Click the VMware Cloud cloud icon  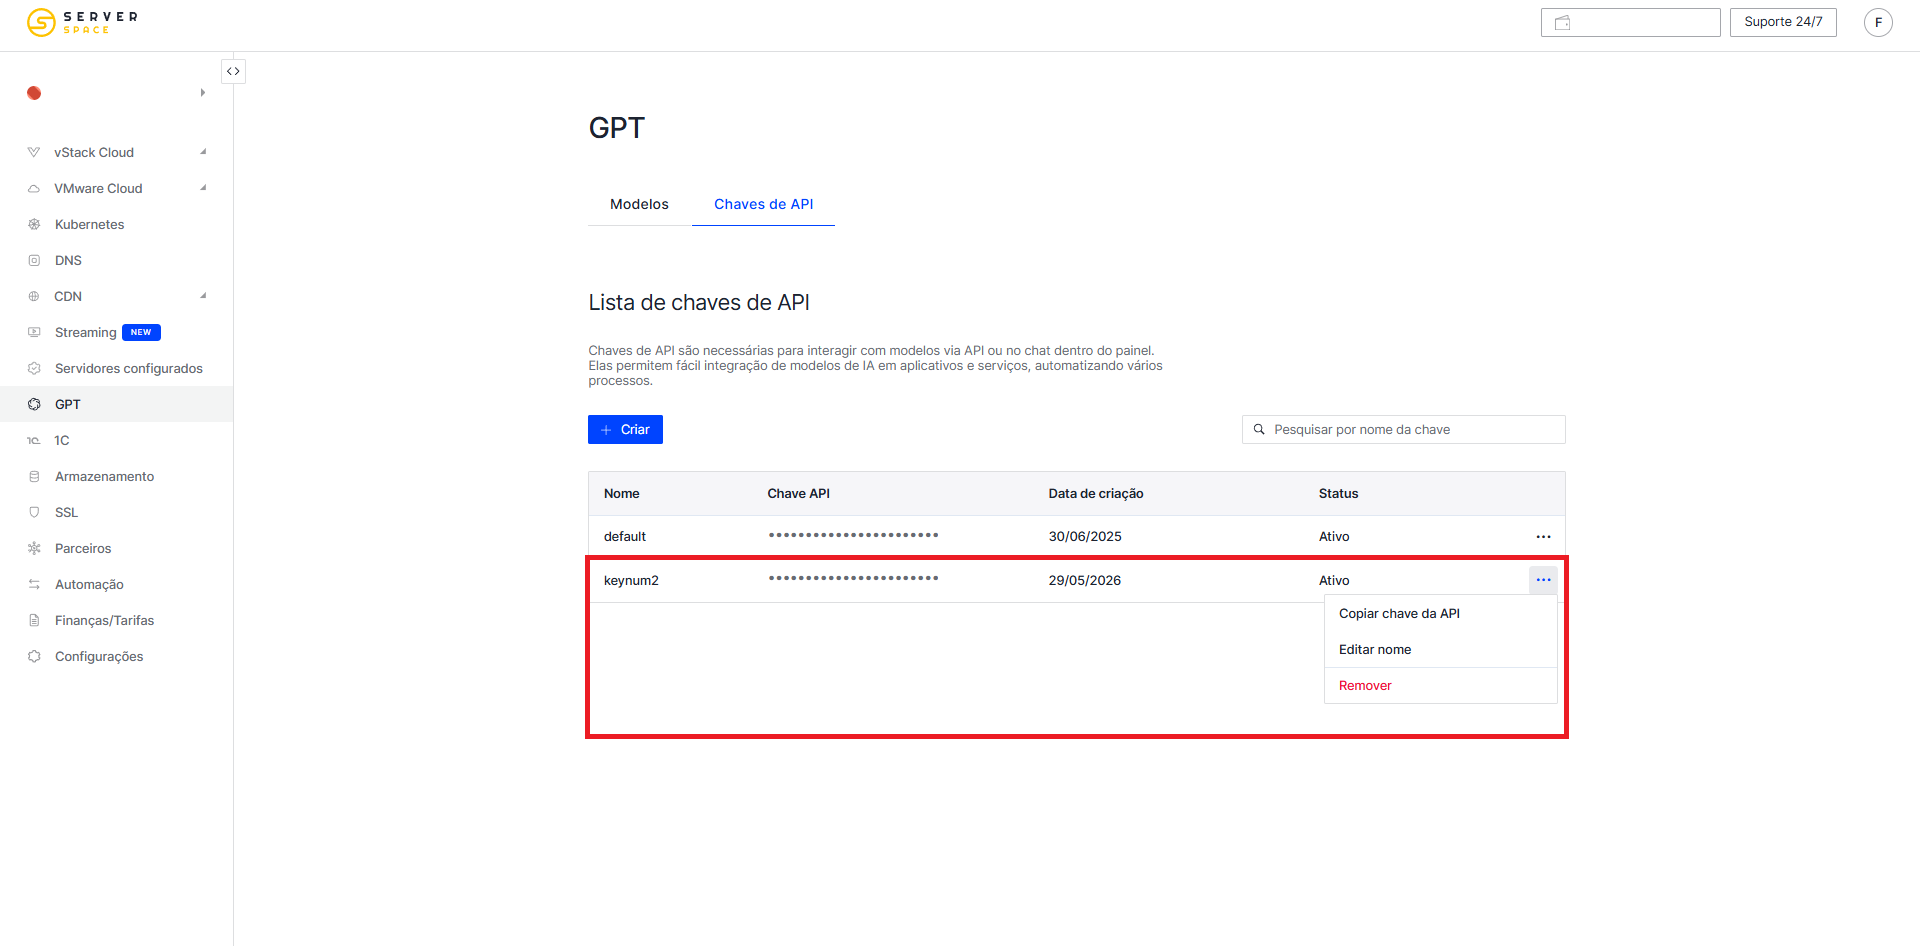pos(34,188)
